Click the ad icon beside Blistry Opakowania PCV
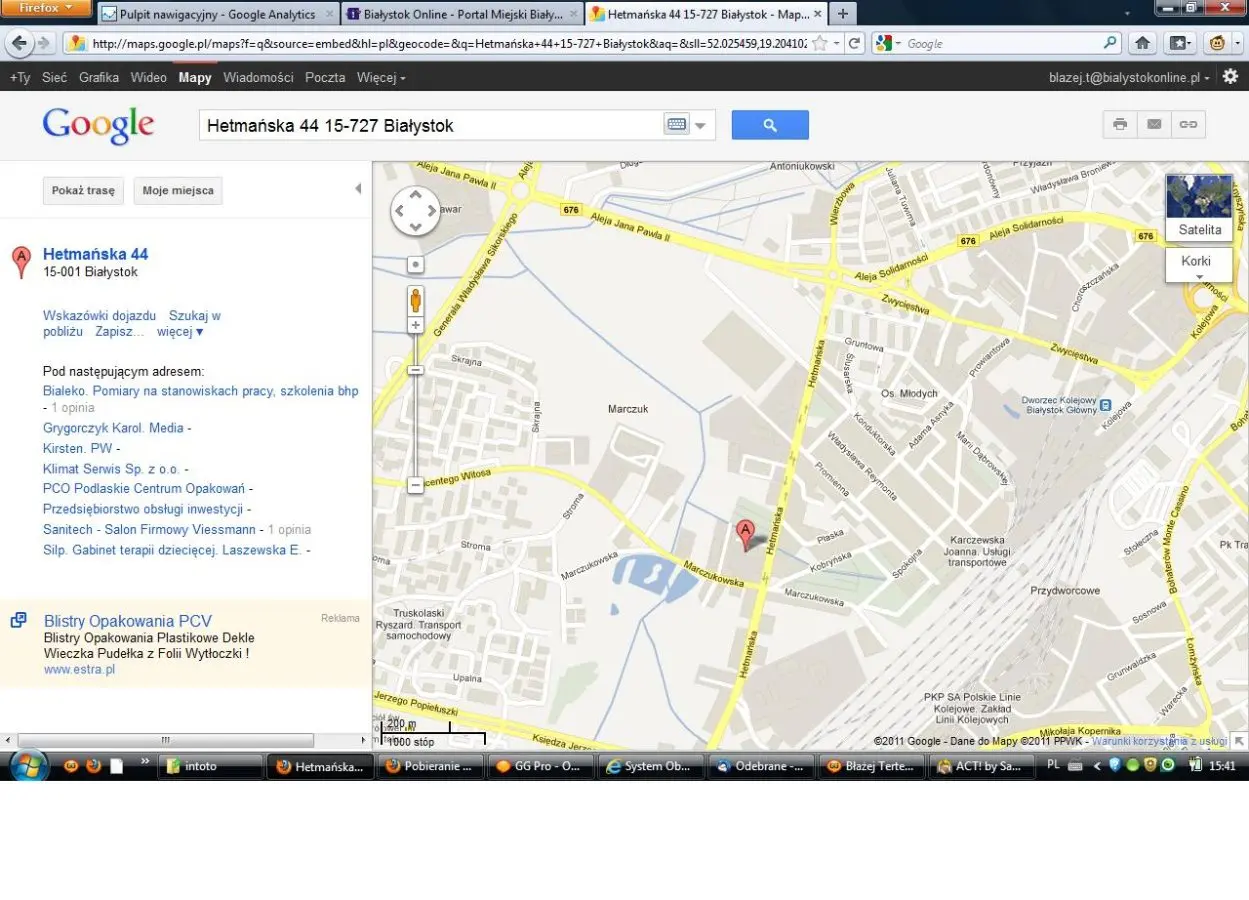The height and width of the screenshot is (900, 1249). pos(19,620)
